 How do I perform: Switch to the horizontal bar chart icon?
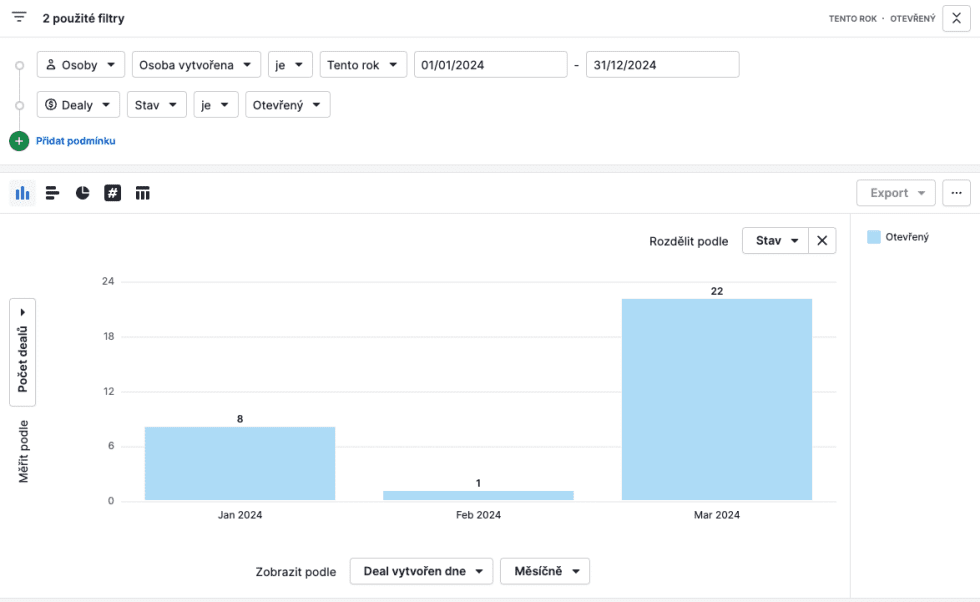pyautogui.click(x=52, y=193)
